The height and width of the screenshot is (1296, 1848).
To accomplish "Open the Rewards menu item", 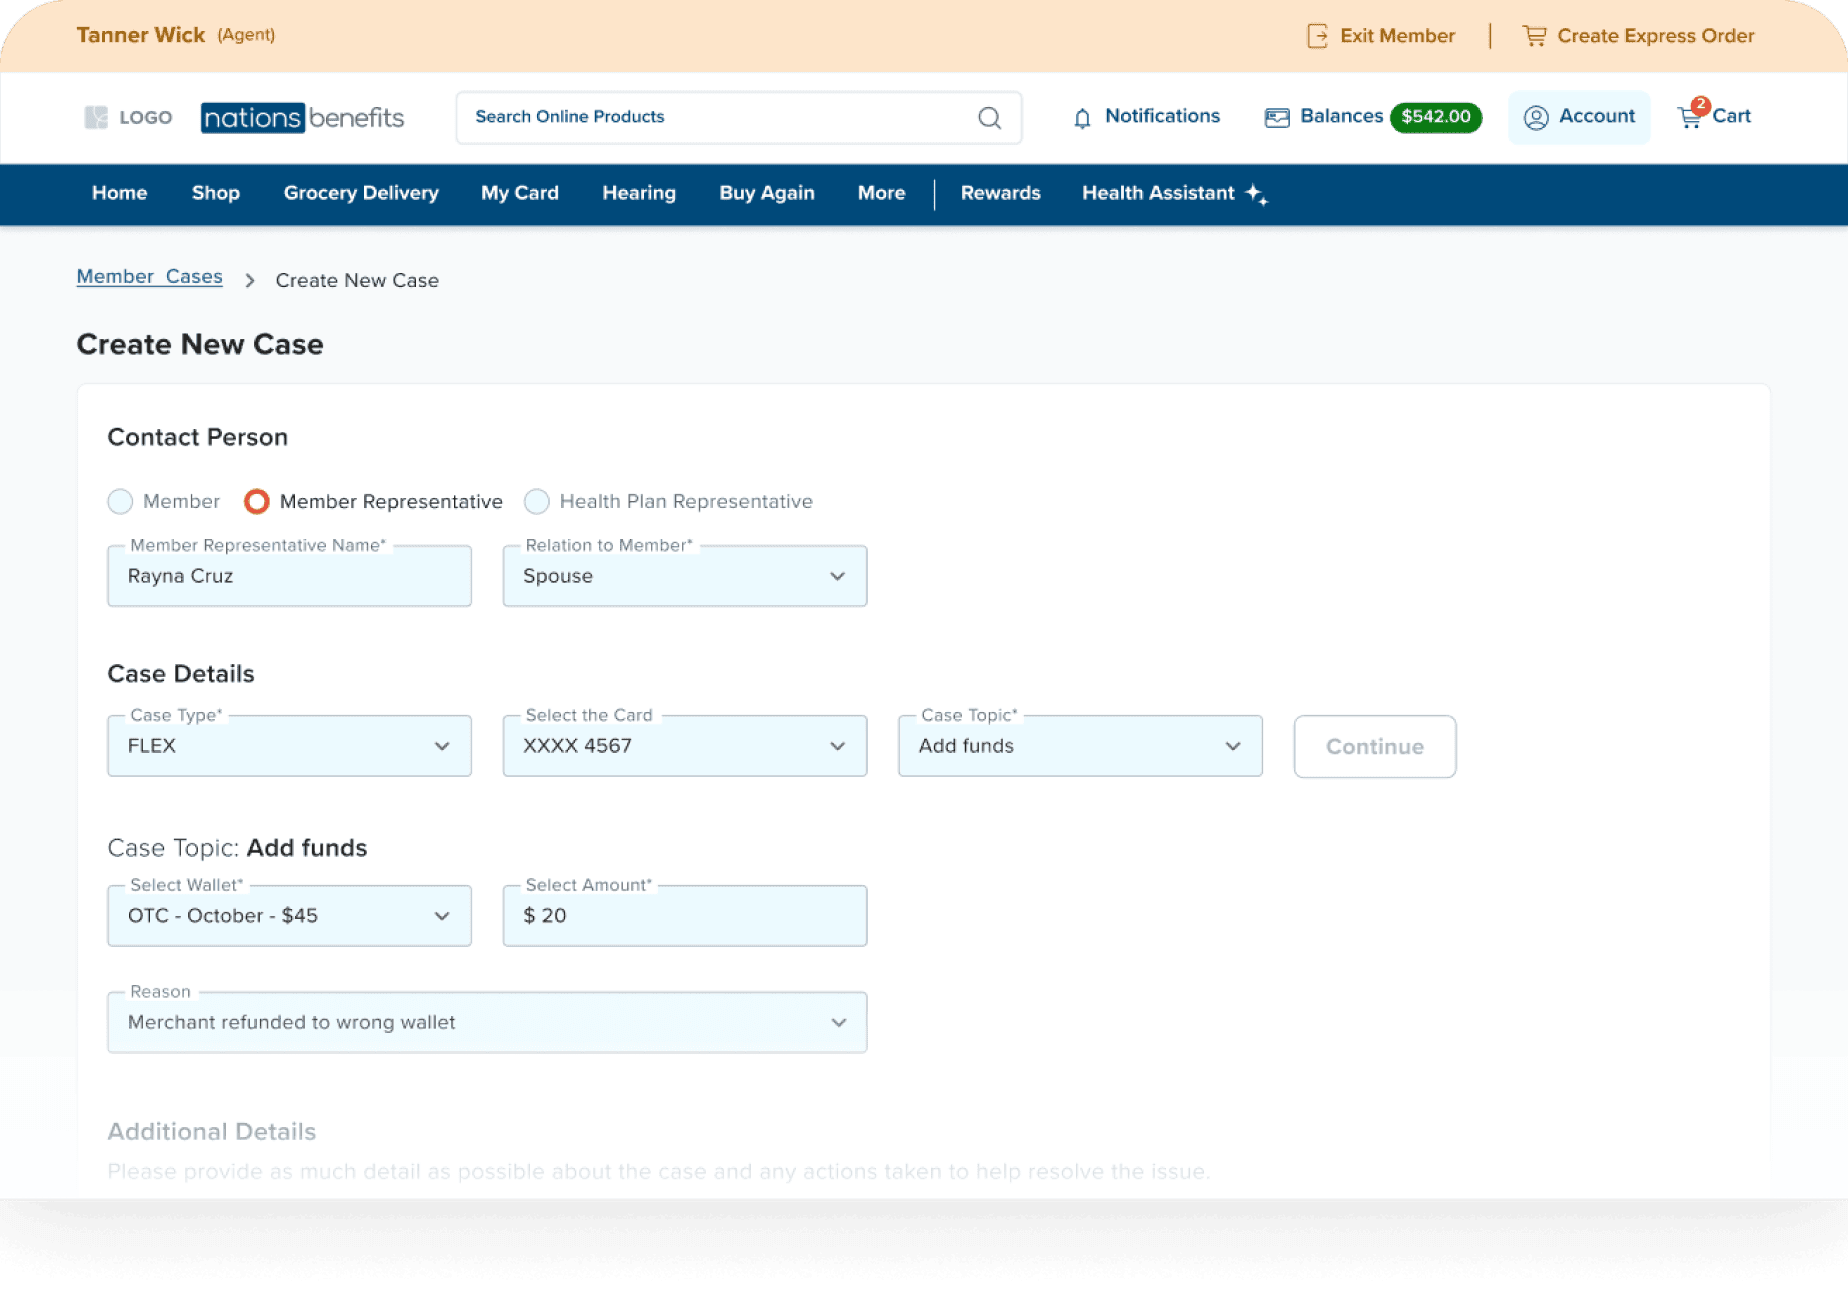I will click(1000, 193).
